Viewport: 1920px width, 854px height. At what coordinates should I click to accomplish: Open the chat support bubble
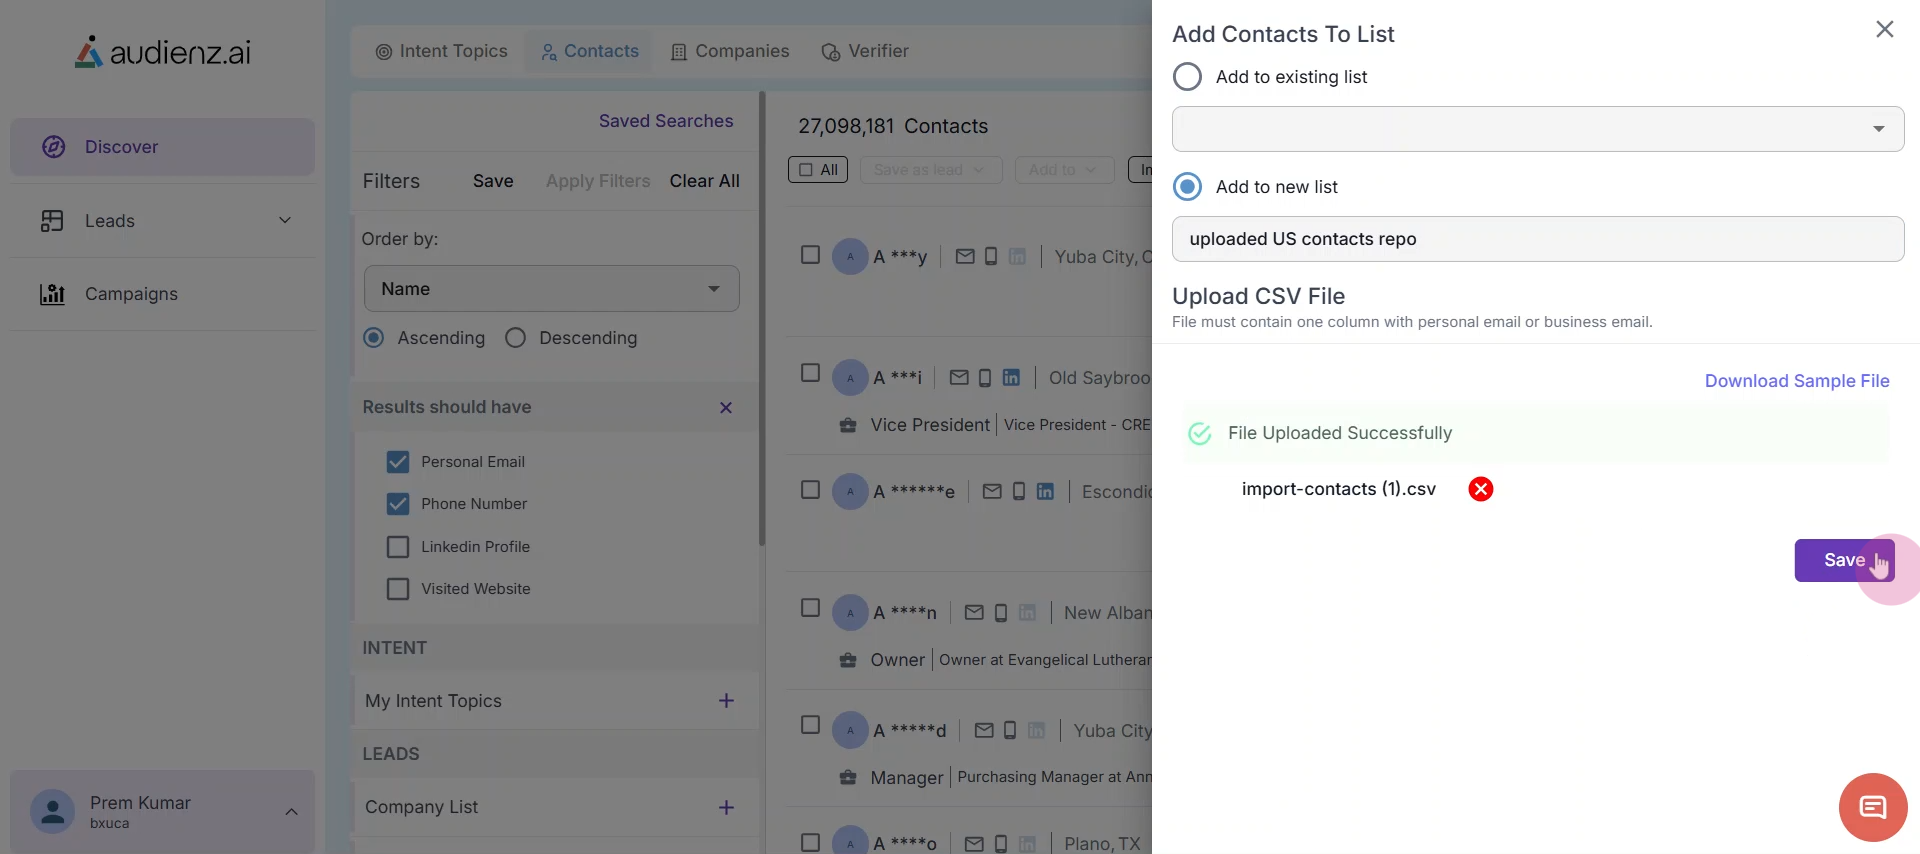[1872, 807]
